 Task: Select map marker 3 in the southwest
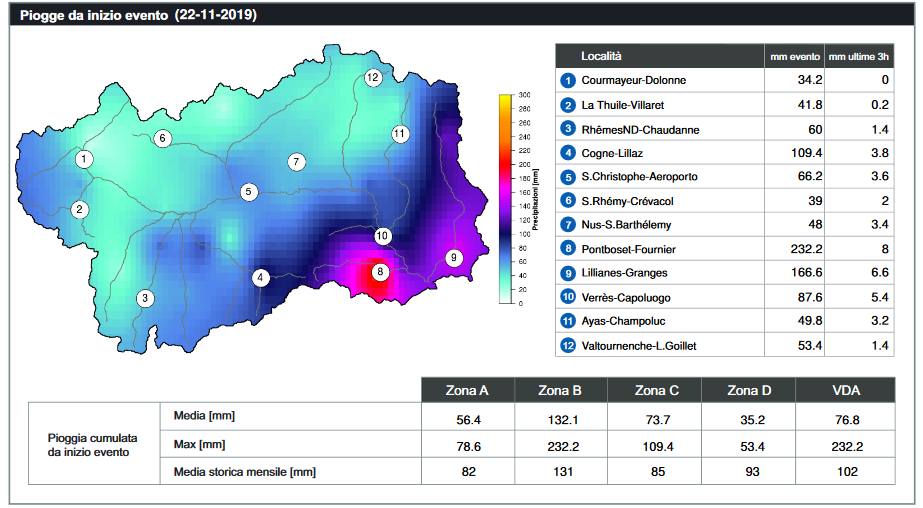click(145, 298)
